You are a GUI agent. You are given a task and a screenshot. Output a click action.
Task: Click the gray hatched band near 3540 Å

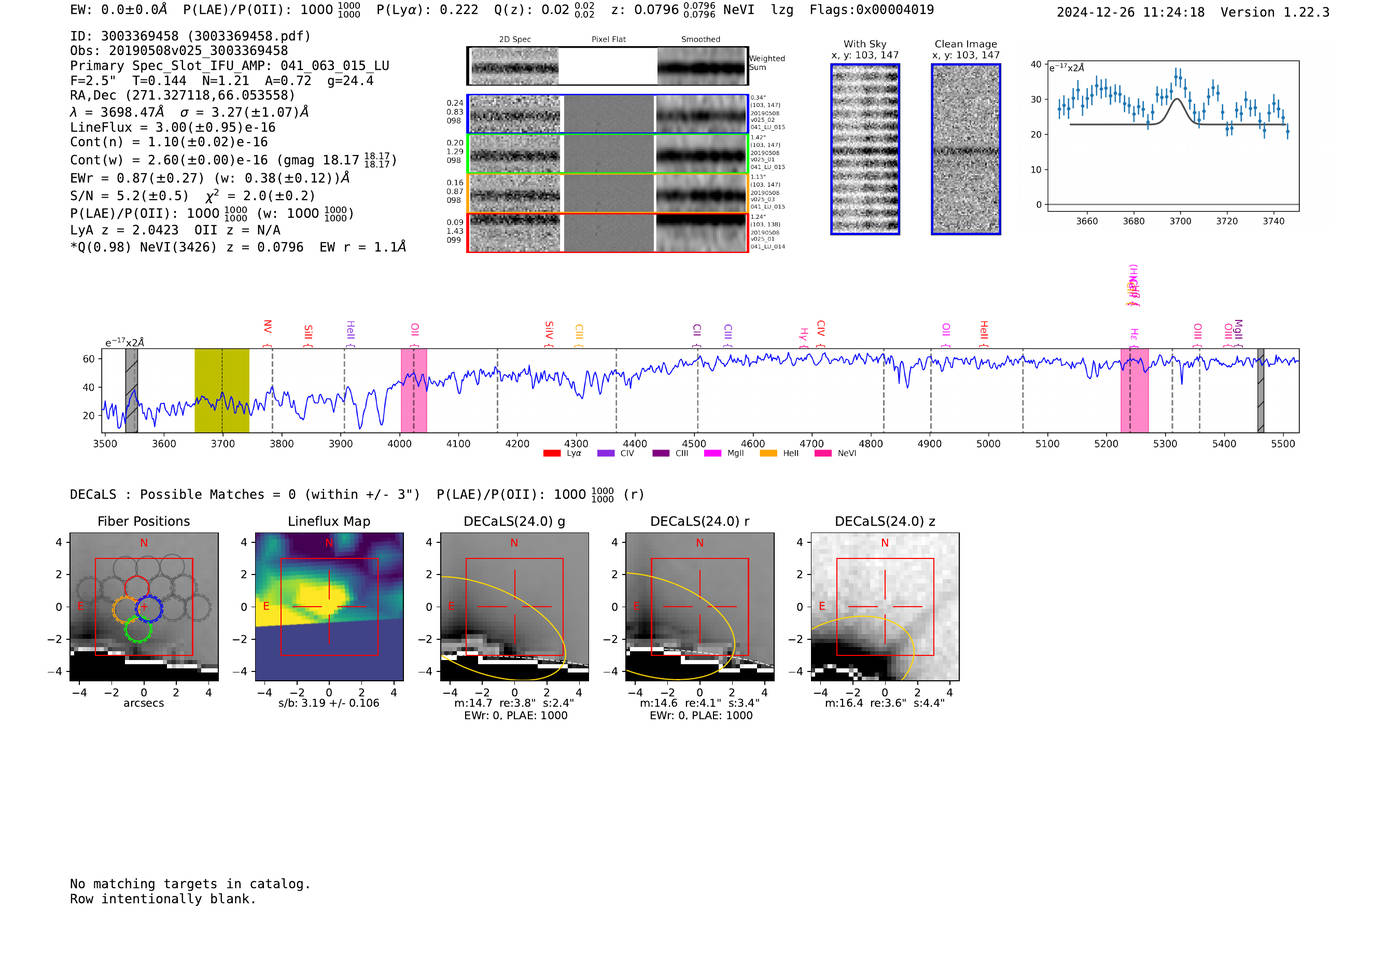click(x=131, y=390)
